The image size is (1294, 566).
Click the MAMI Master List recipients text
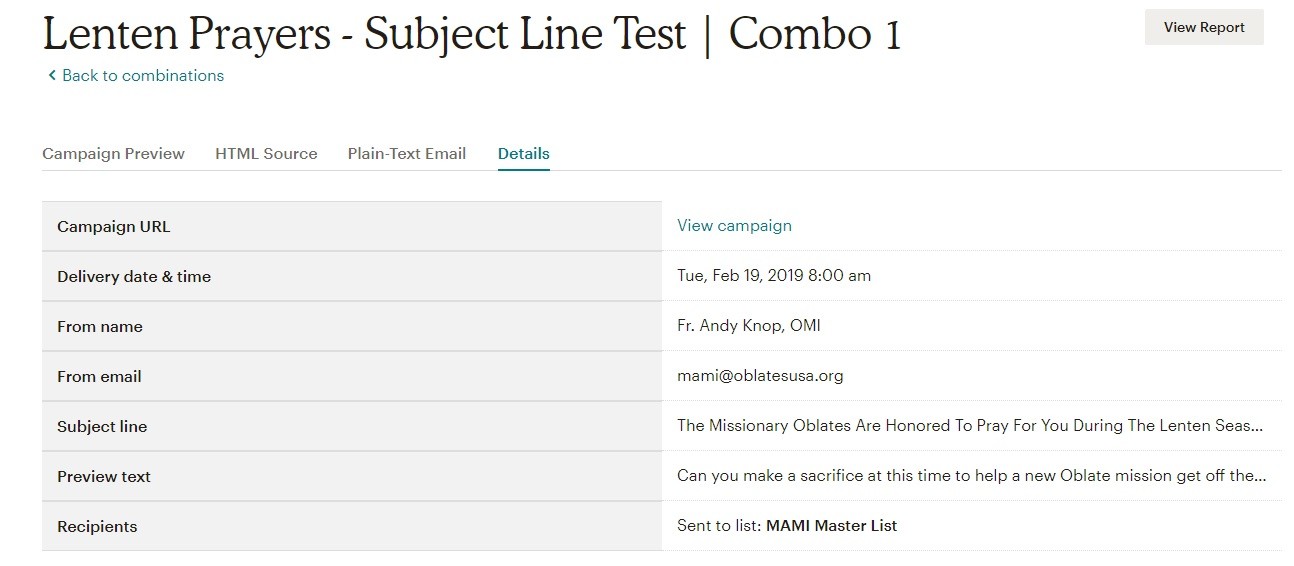click(x=830, y=526)
